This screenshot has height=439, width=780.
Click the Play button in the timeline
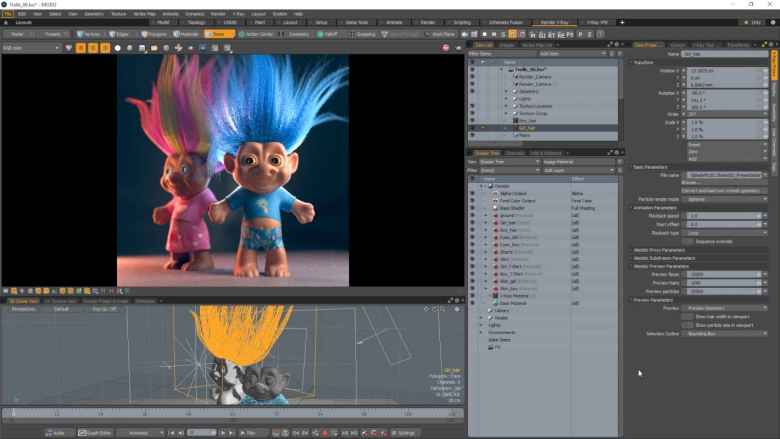pos(246,433)
